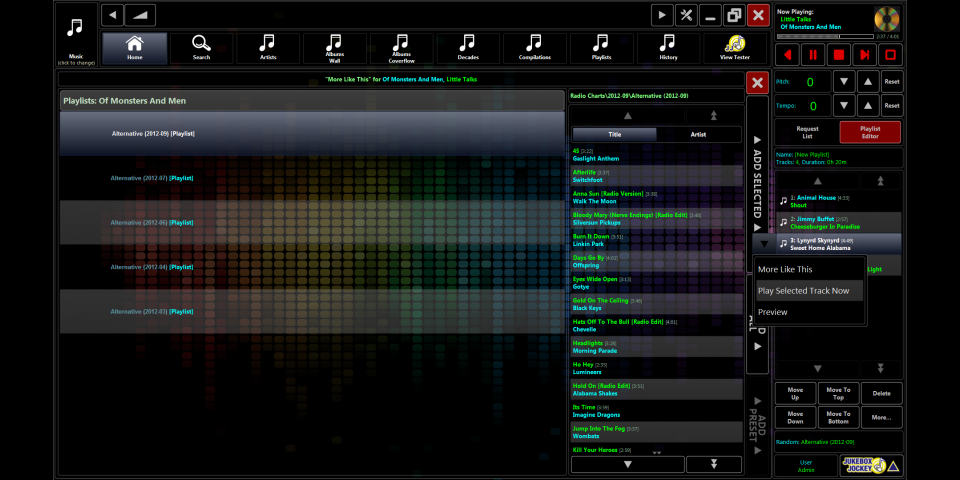Image resolution: width=960 pixels, height=480 pixels.
Task: Choose Play Selected Track Now
Action: 804,291
